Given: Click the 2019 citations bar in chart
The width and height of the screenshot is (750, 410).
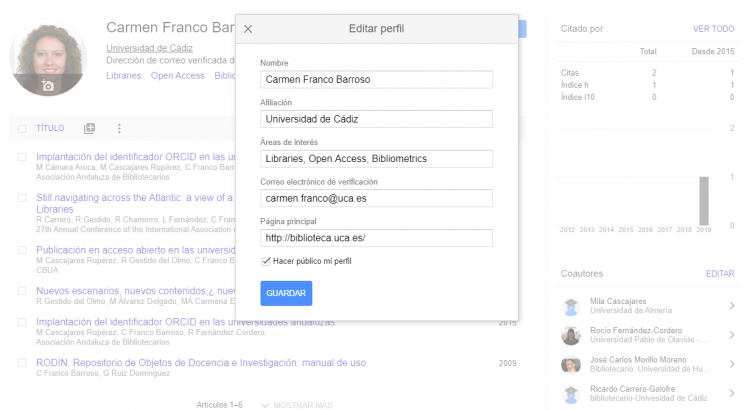Looking at the screenshot, I should coord(704,201).
